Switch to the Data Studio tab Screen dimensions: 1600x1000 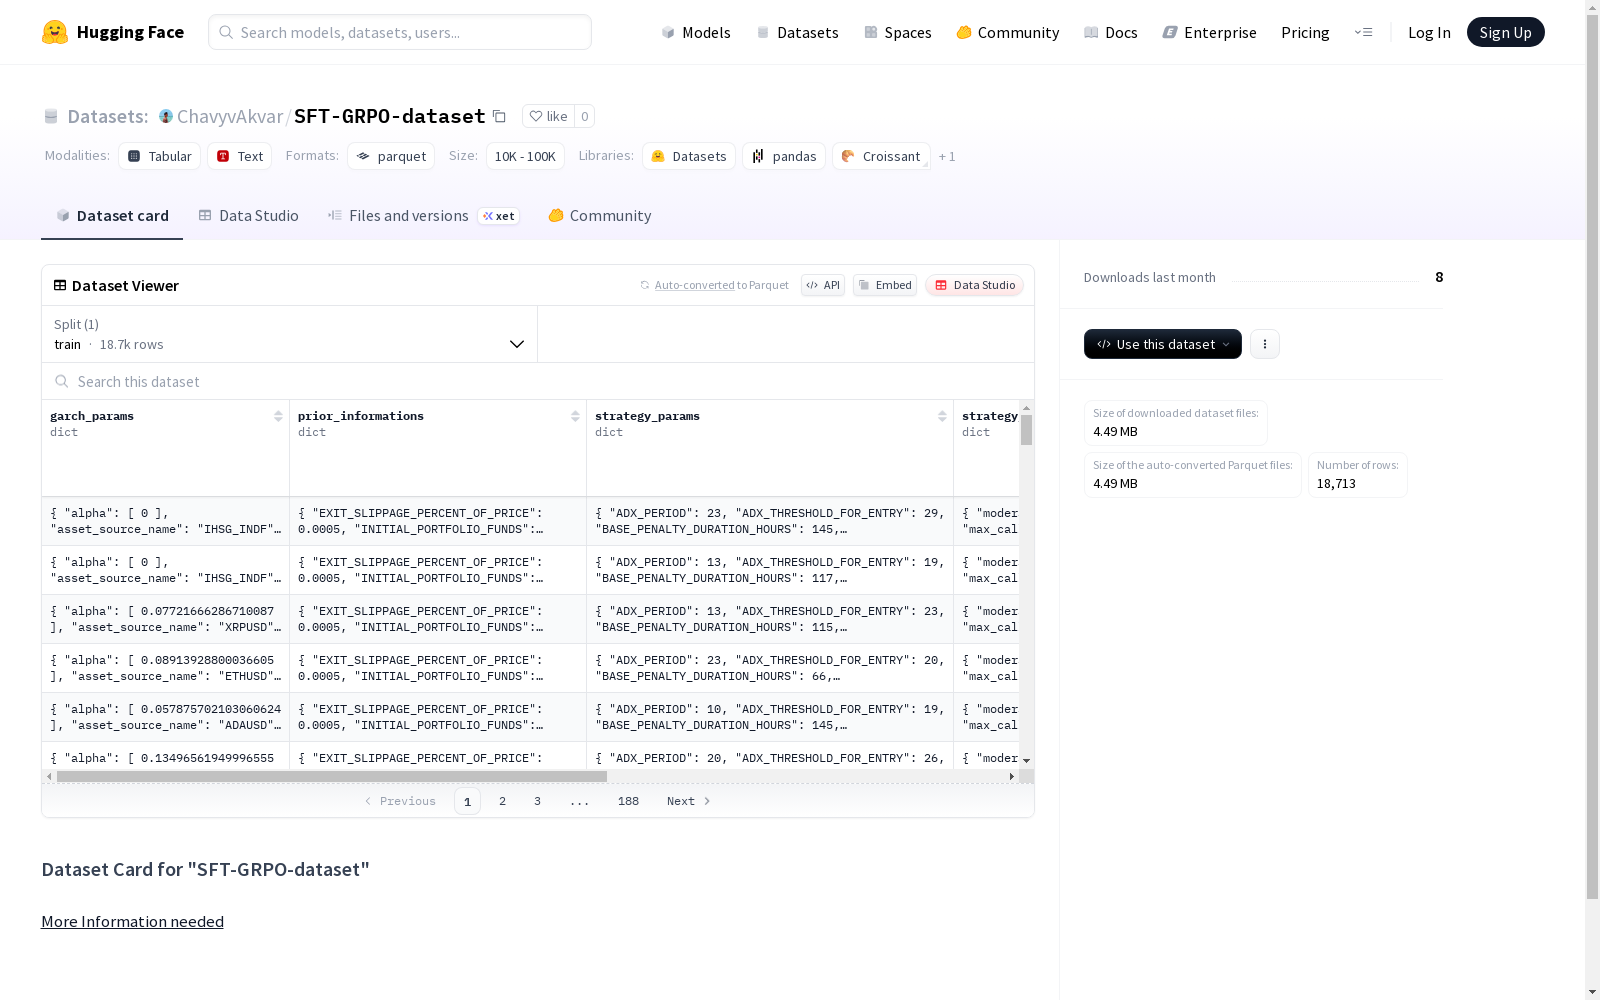coord(248,216)
